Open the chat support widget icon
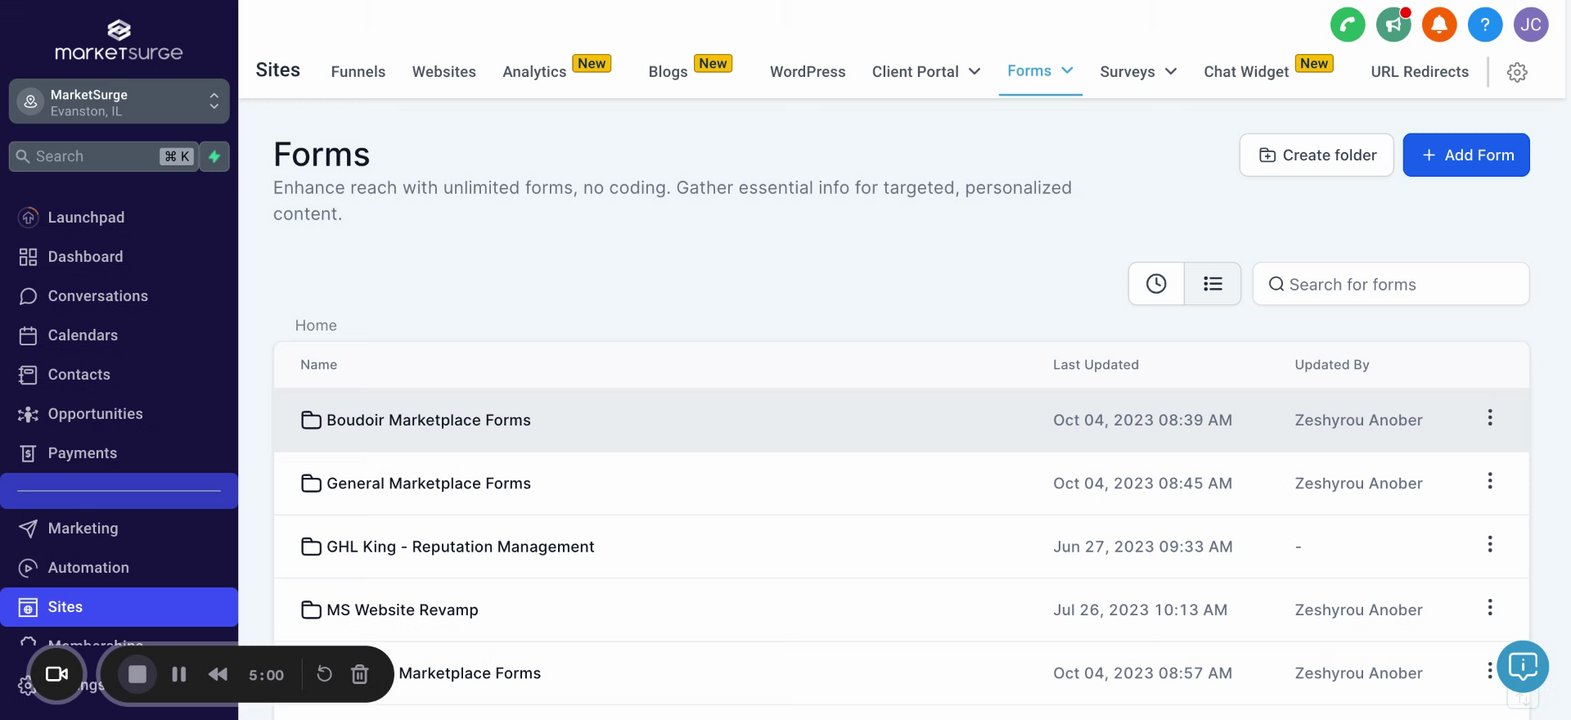Screen dimensions: 1571x720 [1522, 665]
